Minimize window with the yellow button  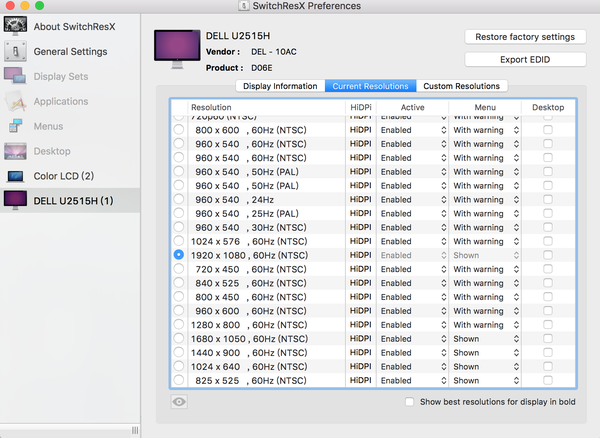click(x=25, y=5)
